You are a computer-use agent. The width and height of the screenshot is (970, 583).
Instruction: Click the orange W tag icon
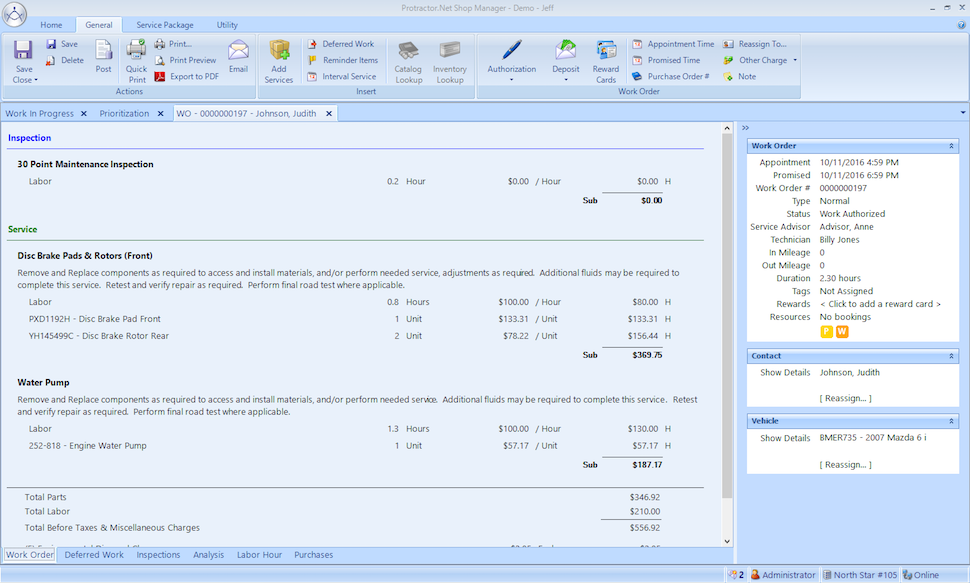842,332
